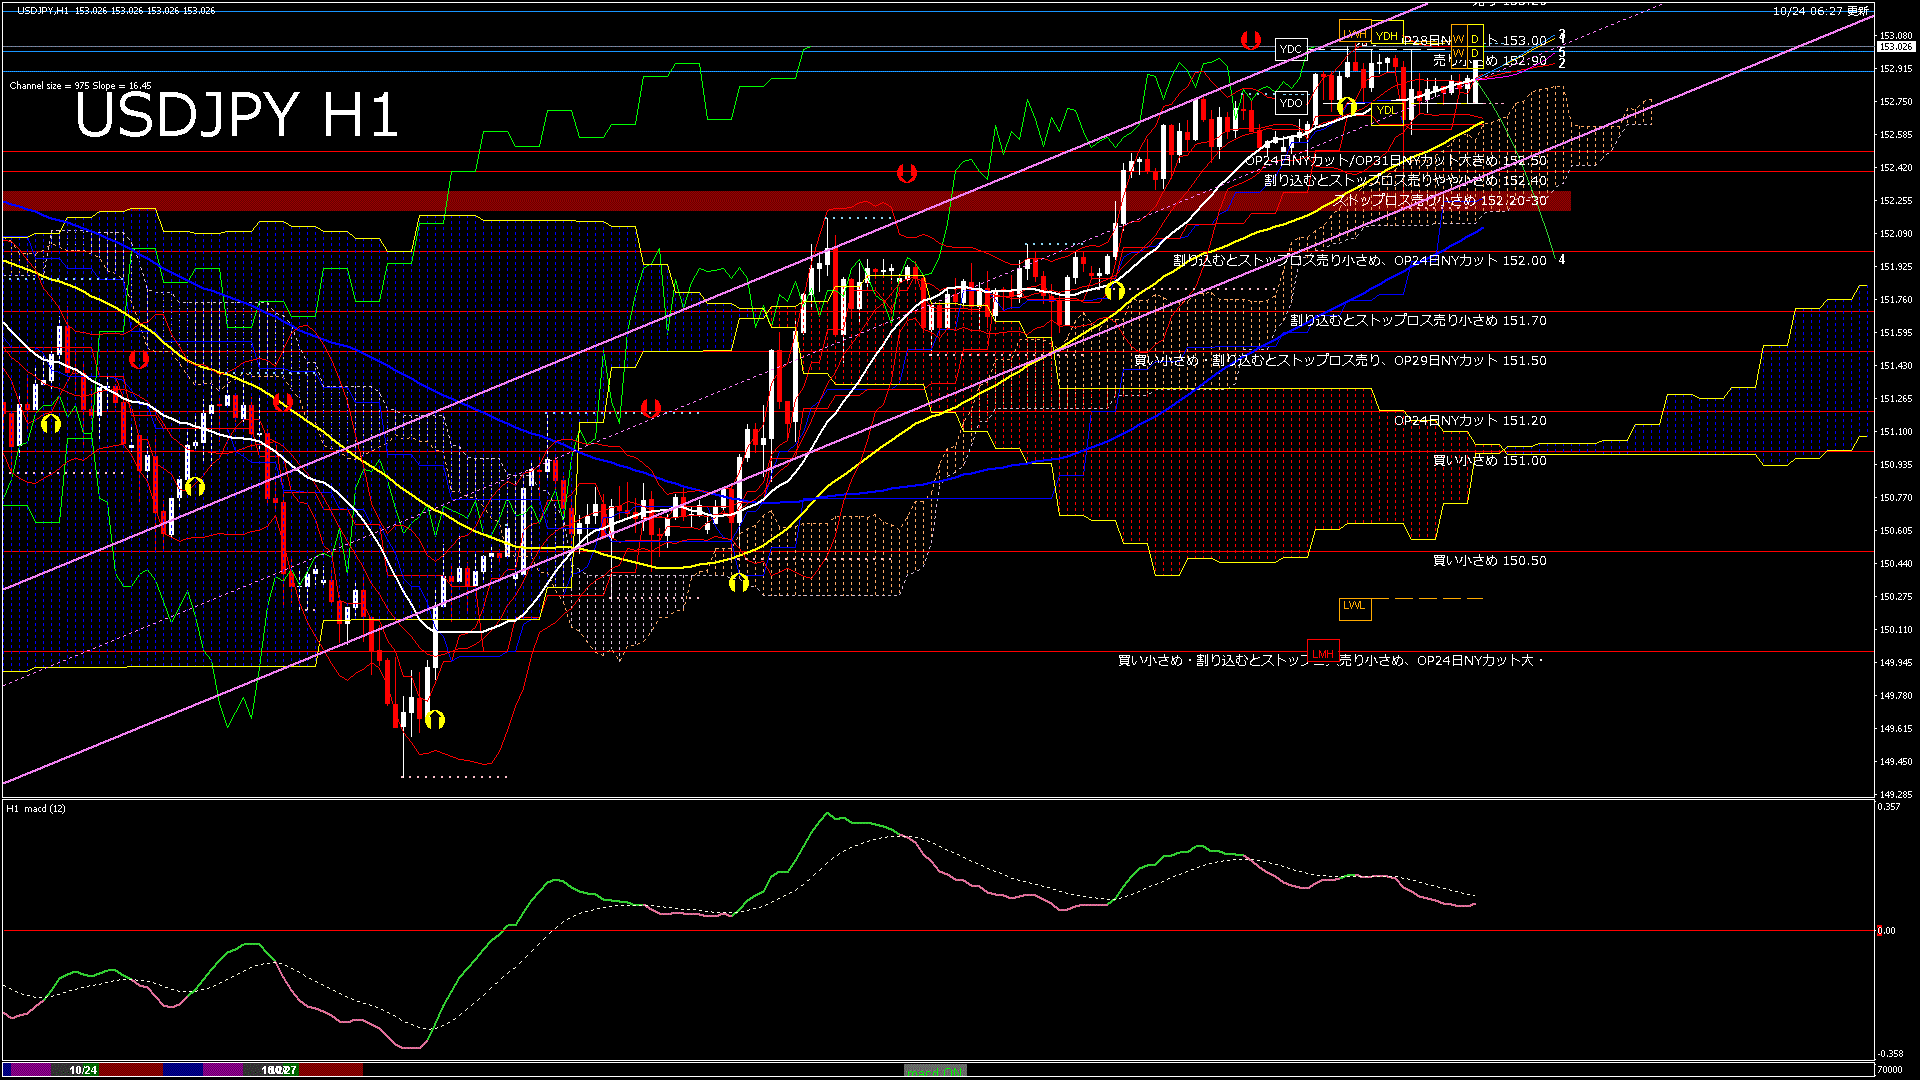The image size is (1920, 1080).
Task: Click the current price tag 153.026 on the axis
Action: pos(1895,47)
